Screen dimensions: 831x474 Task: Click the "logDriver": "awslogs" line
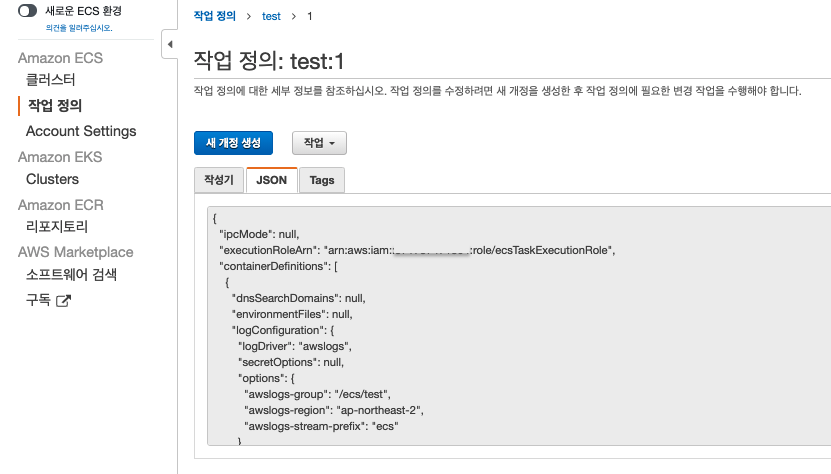click(x=295, y=346)
